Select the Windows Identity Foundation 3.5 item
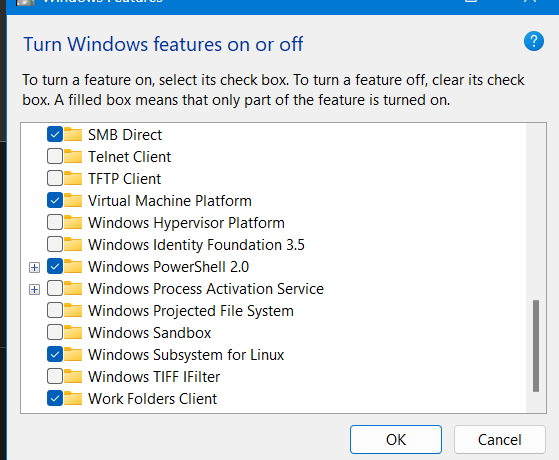This screenshot has width=559, height=460. [196, 245]
